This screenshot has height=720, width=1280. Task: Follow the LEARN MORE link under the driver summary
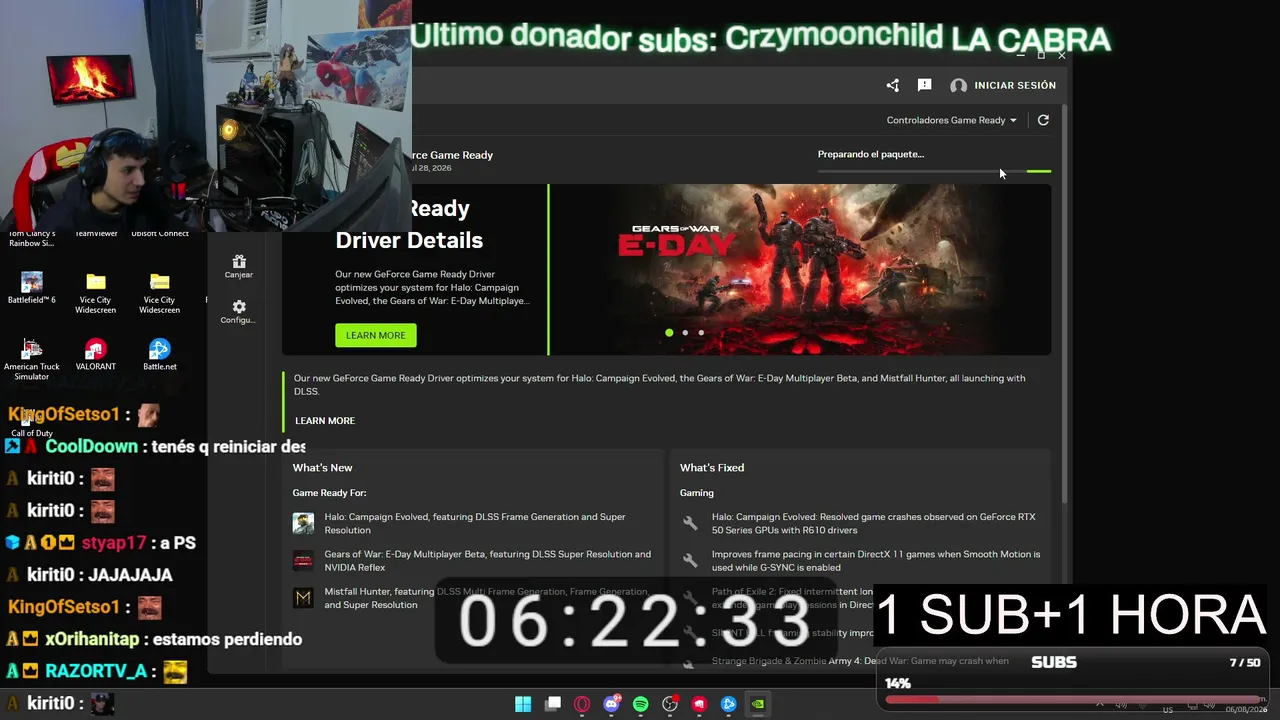point(325,421)
